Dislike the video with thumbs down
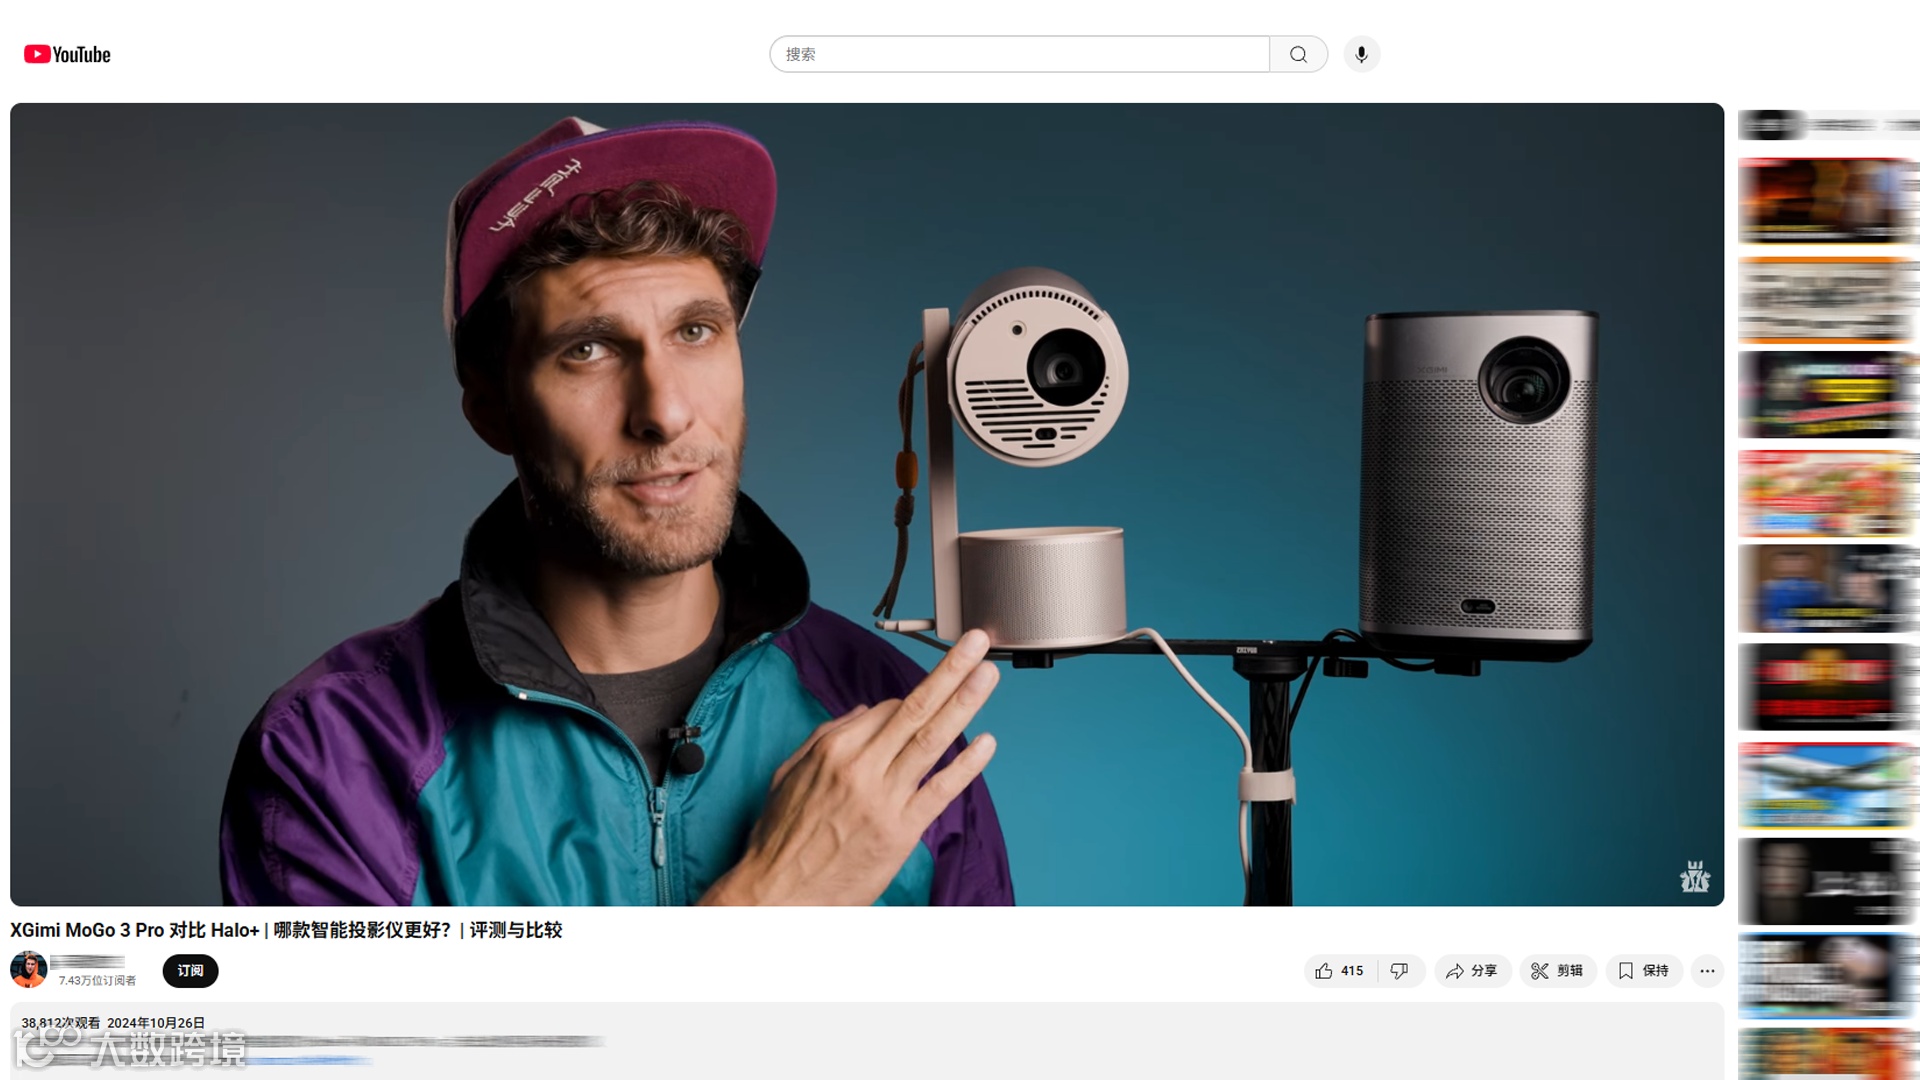This screenshot has width=1920, height=1080. pyautogui.click(x=1400, y=971)
